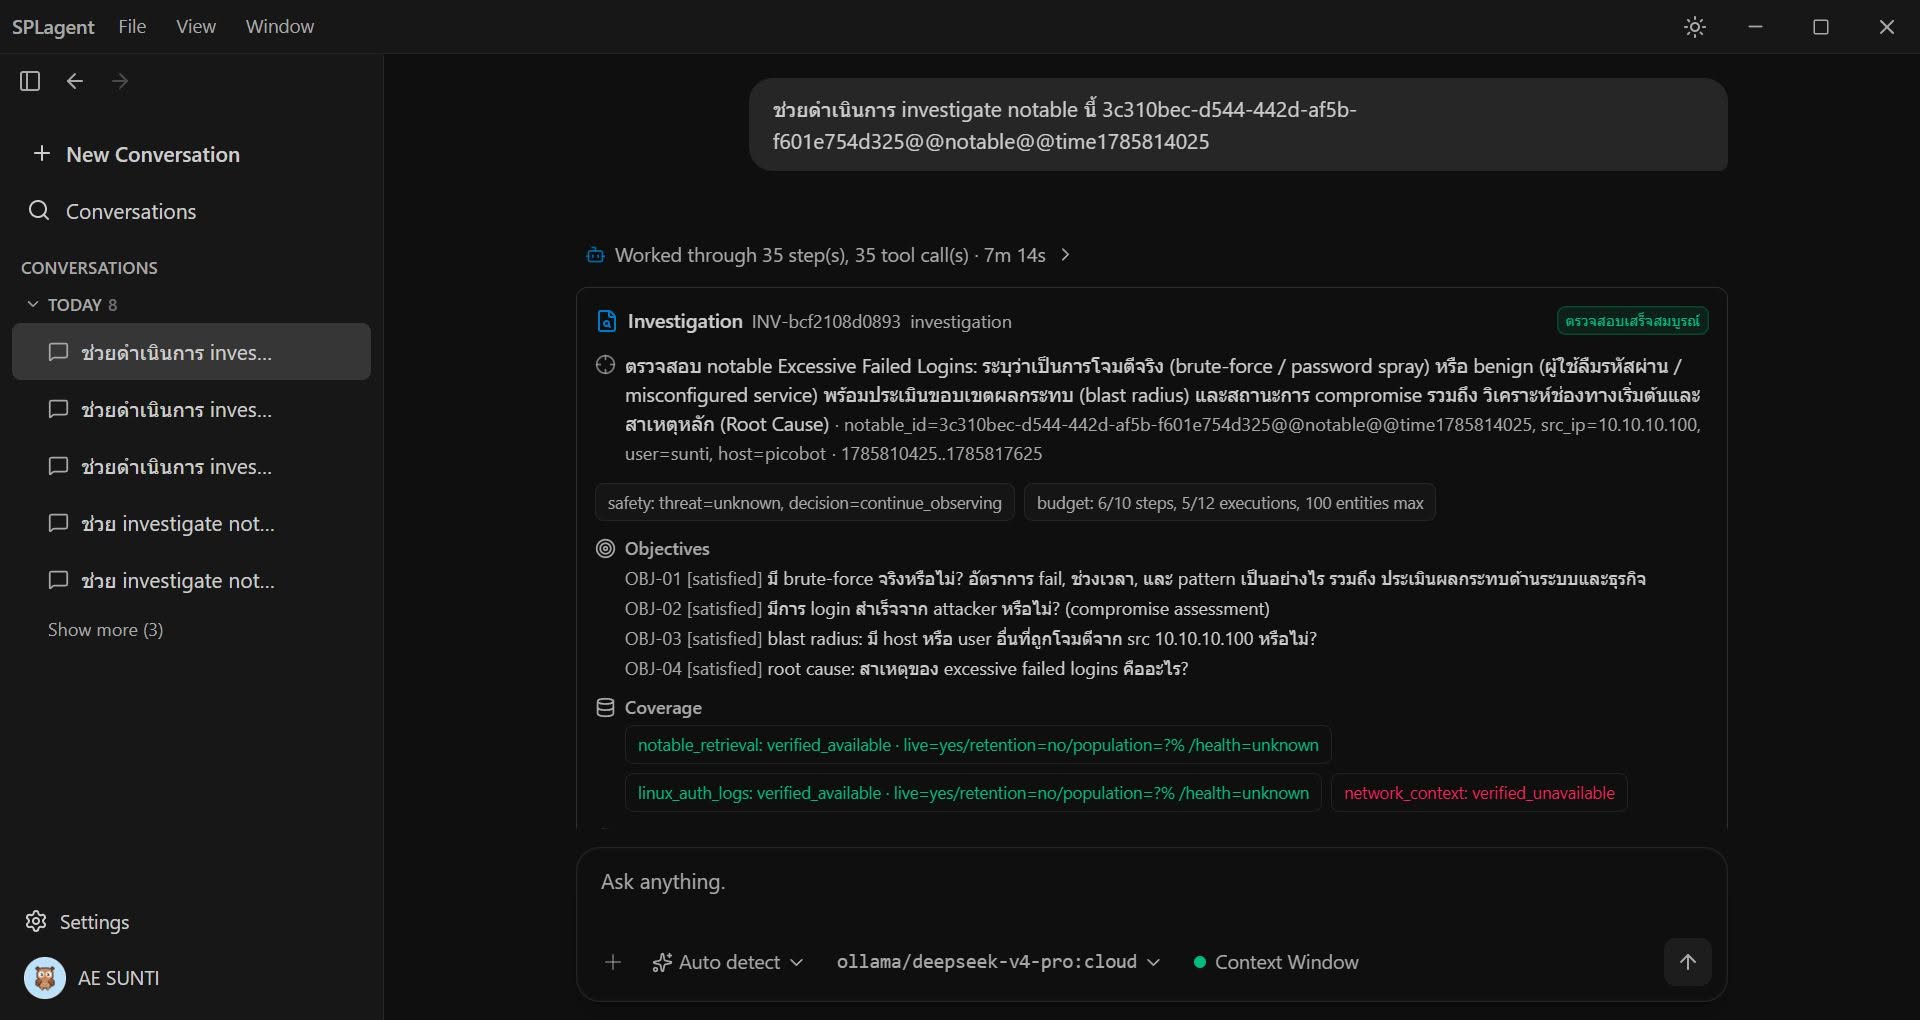
Task: Click the linux_auth_logs coverage chip
Action: pyautogui.click(x=973, y=793)
